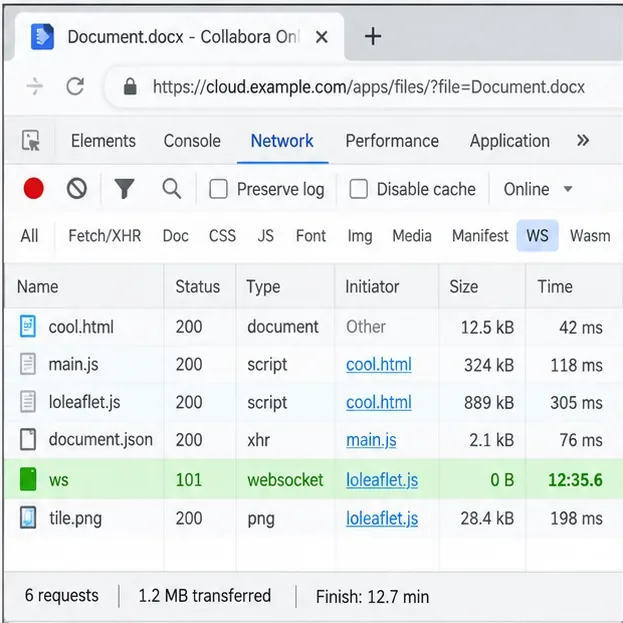
Task: Select the loleaflet.js request name
Action: click(x=84, y=402)
